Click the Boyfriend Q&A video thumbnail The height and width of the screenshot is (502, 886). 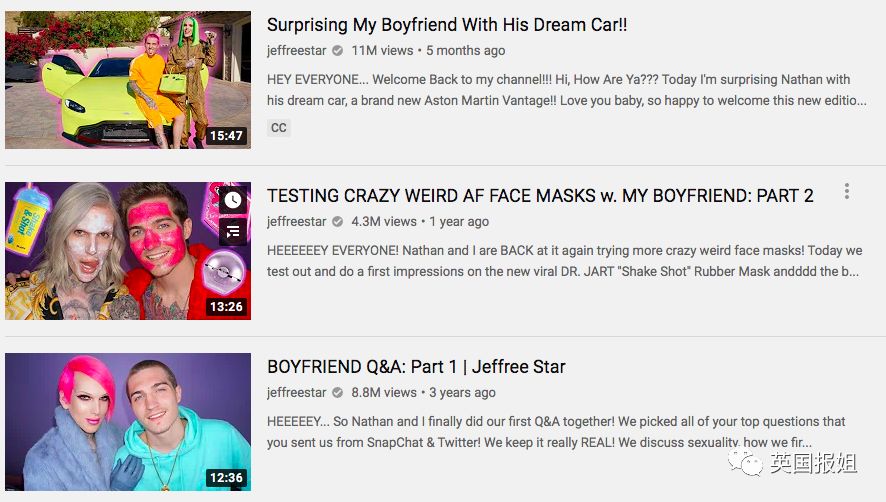128,422
